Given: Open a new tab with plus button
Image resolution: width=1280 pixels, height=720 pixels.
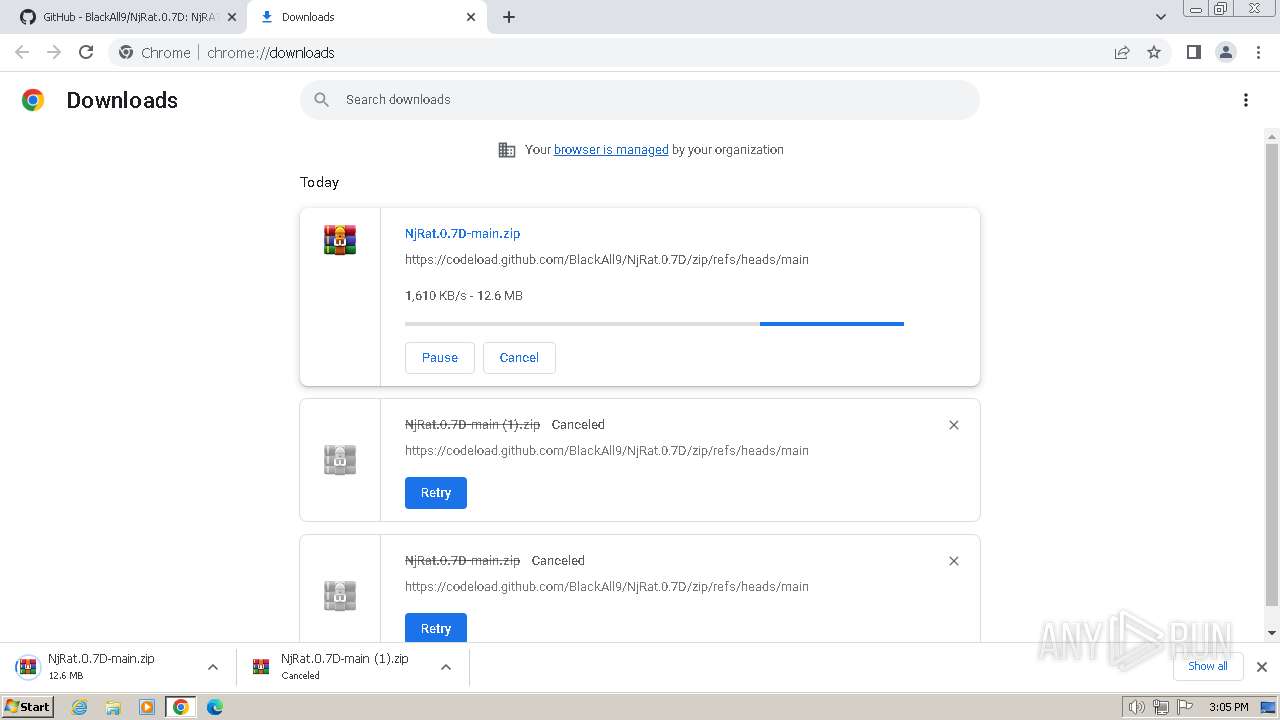Looking at the screenshot, I should [x=509, y=17].
